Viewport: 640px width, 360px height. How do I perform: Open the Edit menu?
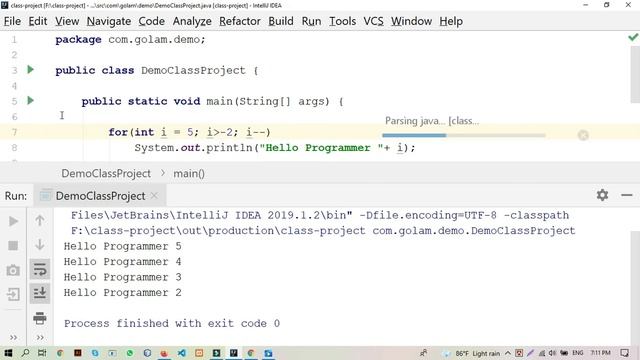38,21
